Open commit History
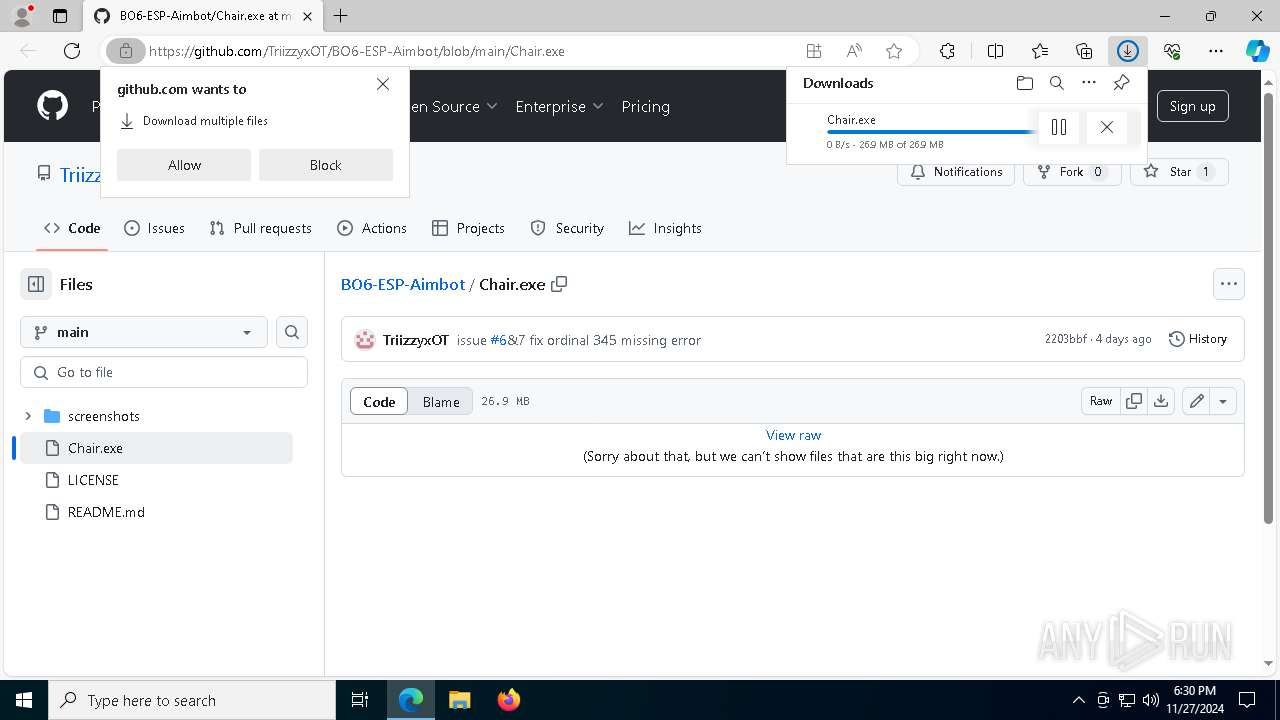Image resolution: width=1280 pixels, height=720 pixels. tap(1198, 339)
